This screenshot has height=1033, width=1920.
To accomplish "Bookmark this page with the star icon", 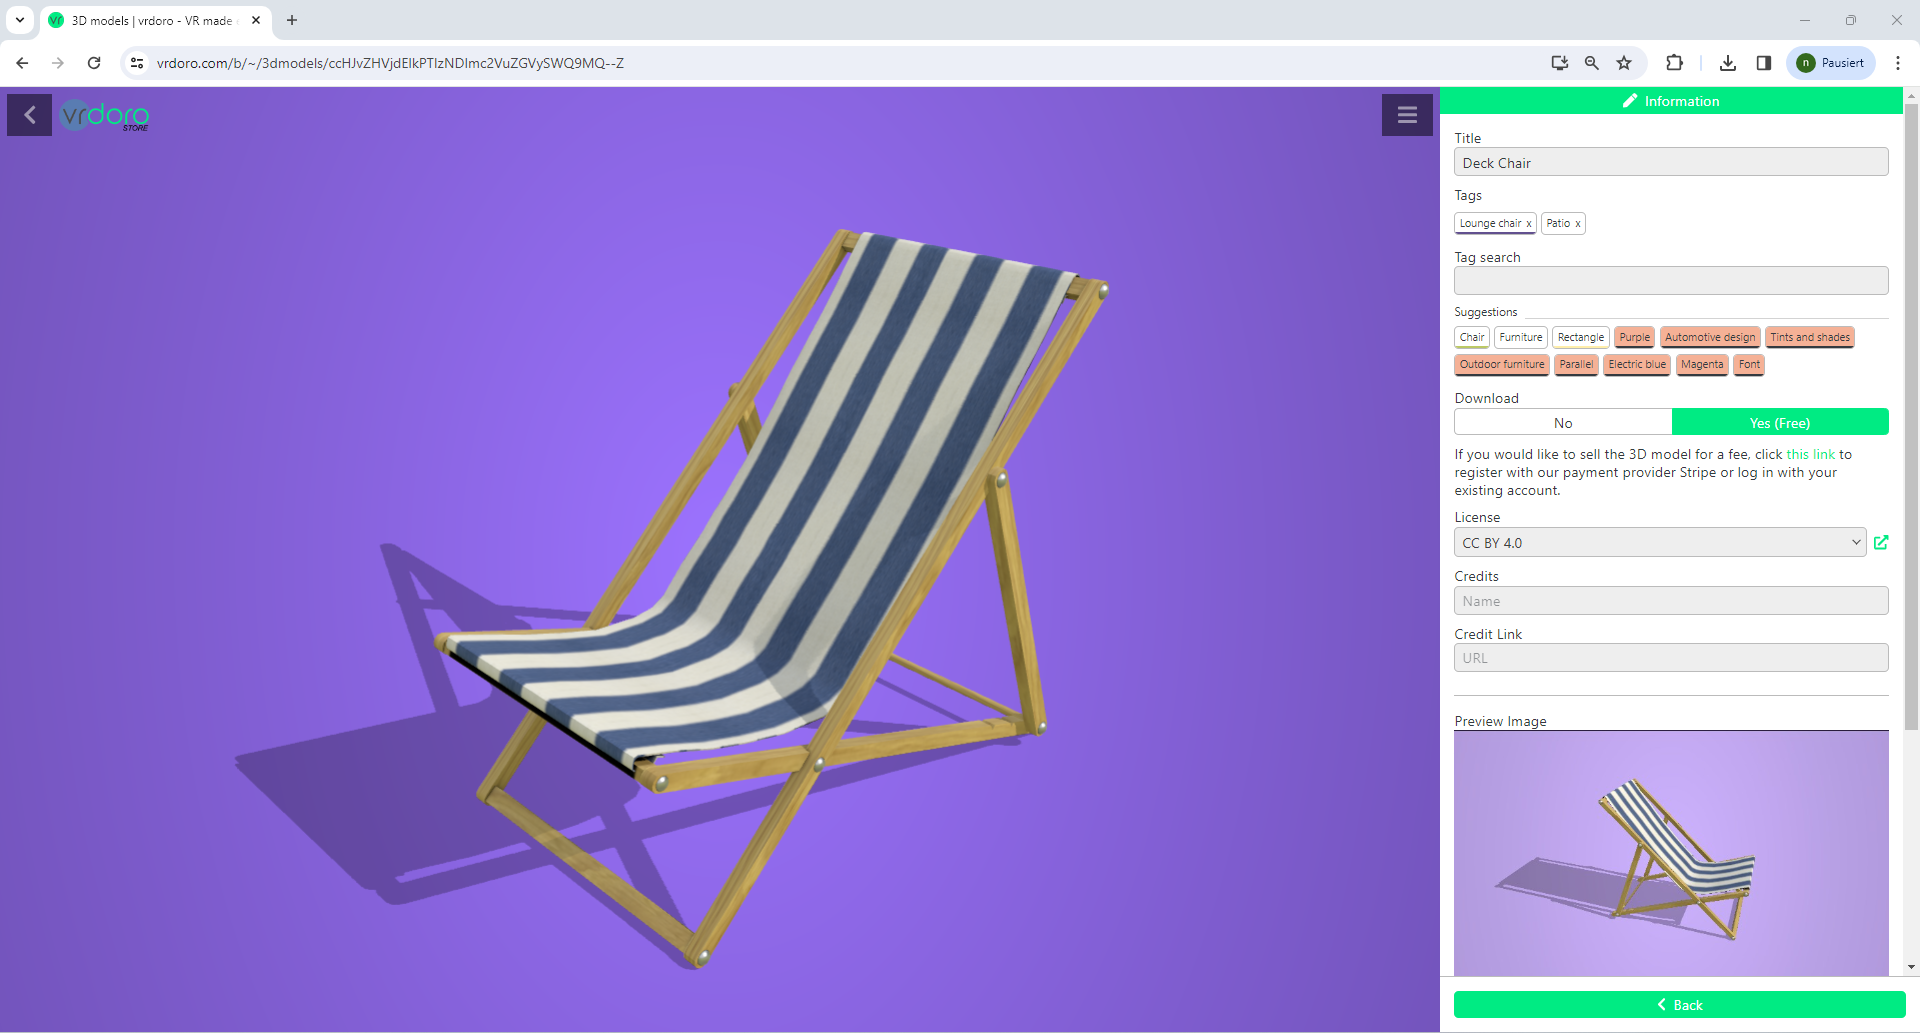I will [1624, 63].
